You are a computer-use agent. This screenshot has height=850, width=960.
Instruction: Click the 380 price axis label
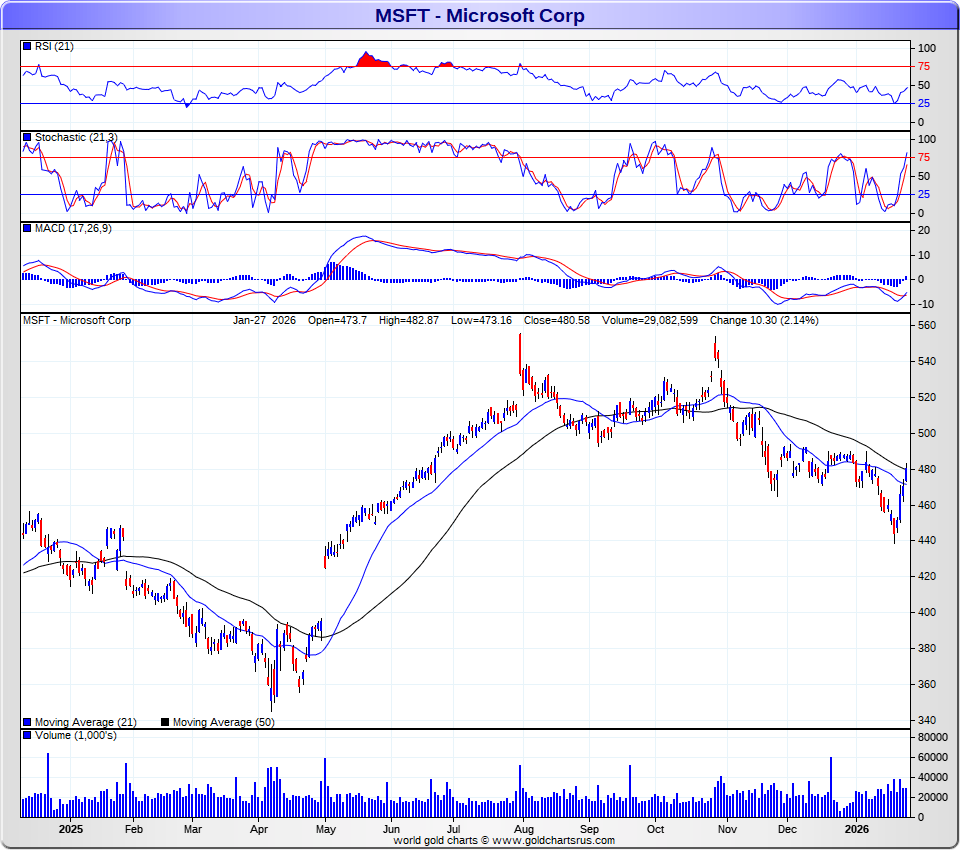(x=927, y=649)
